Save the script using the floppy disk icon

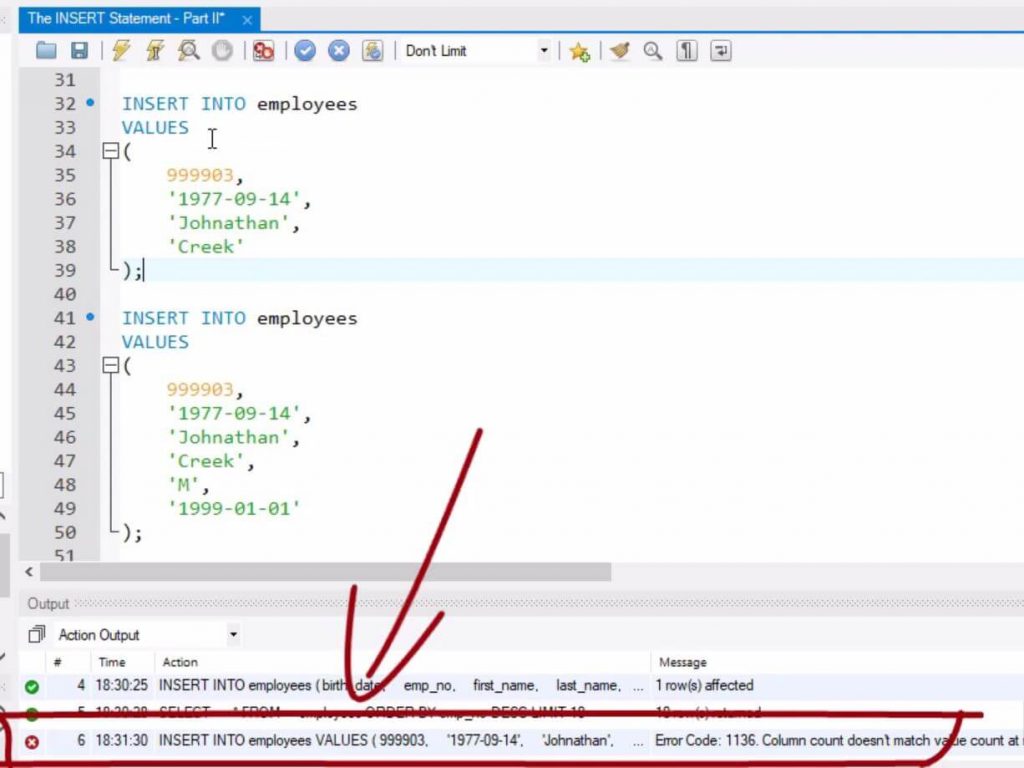(x=79, y=50)
